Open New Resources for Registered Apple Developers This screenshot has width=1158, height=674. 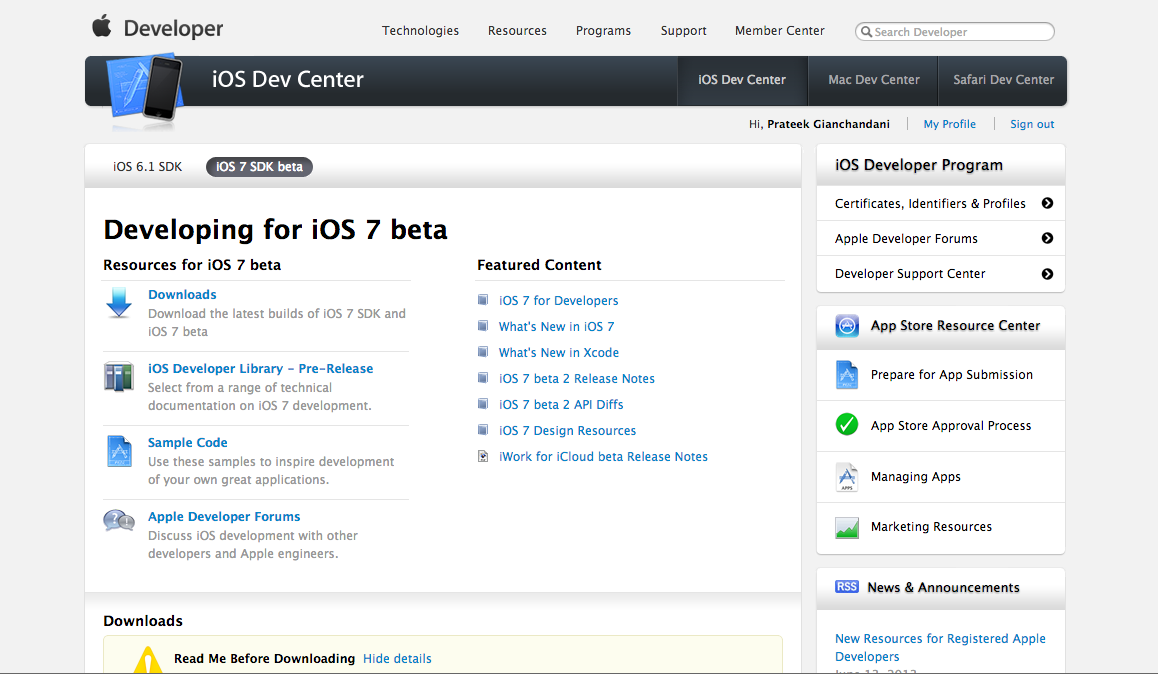[x=940, y=647]
